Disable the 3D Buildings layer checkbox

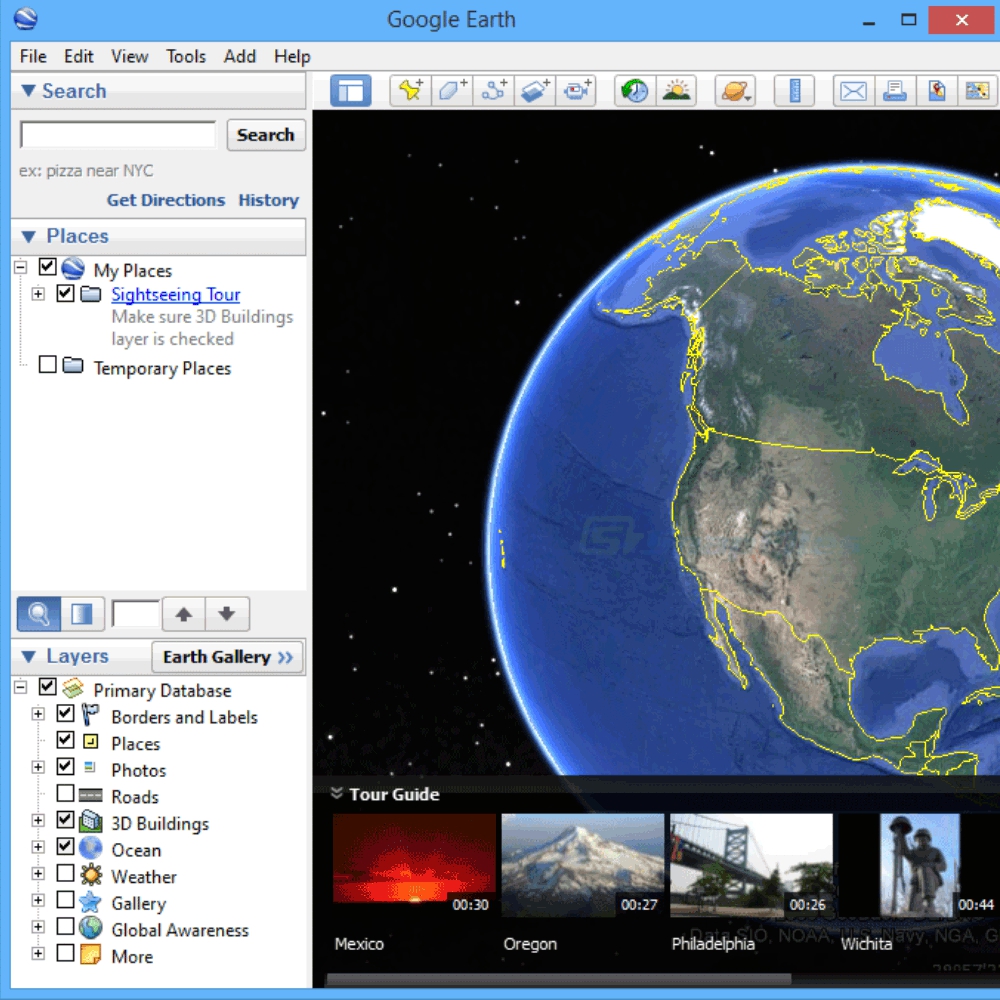tap(65, 820)
